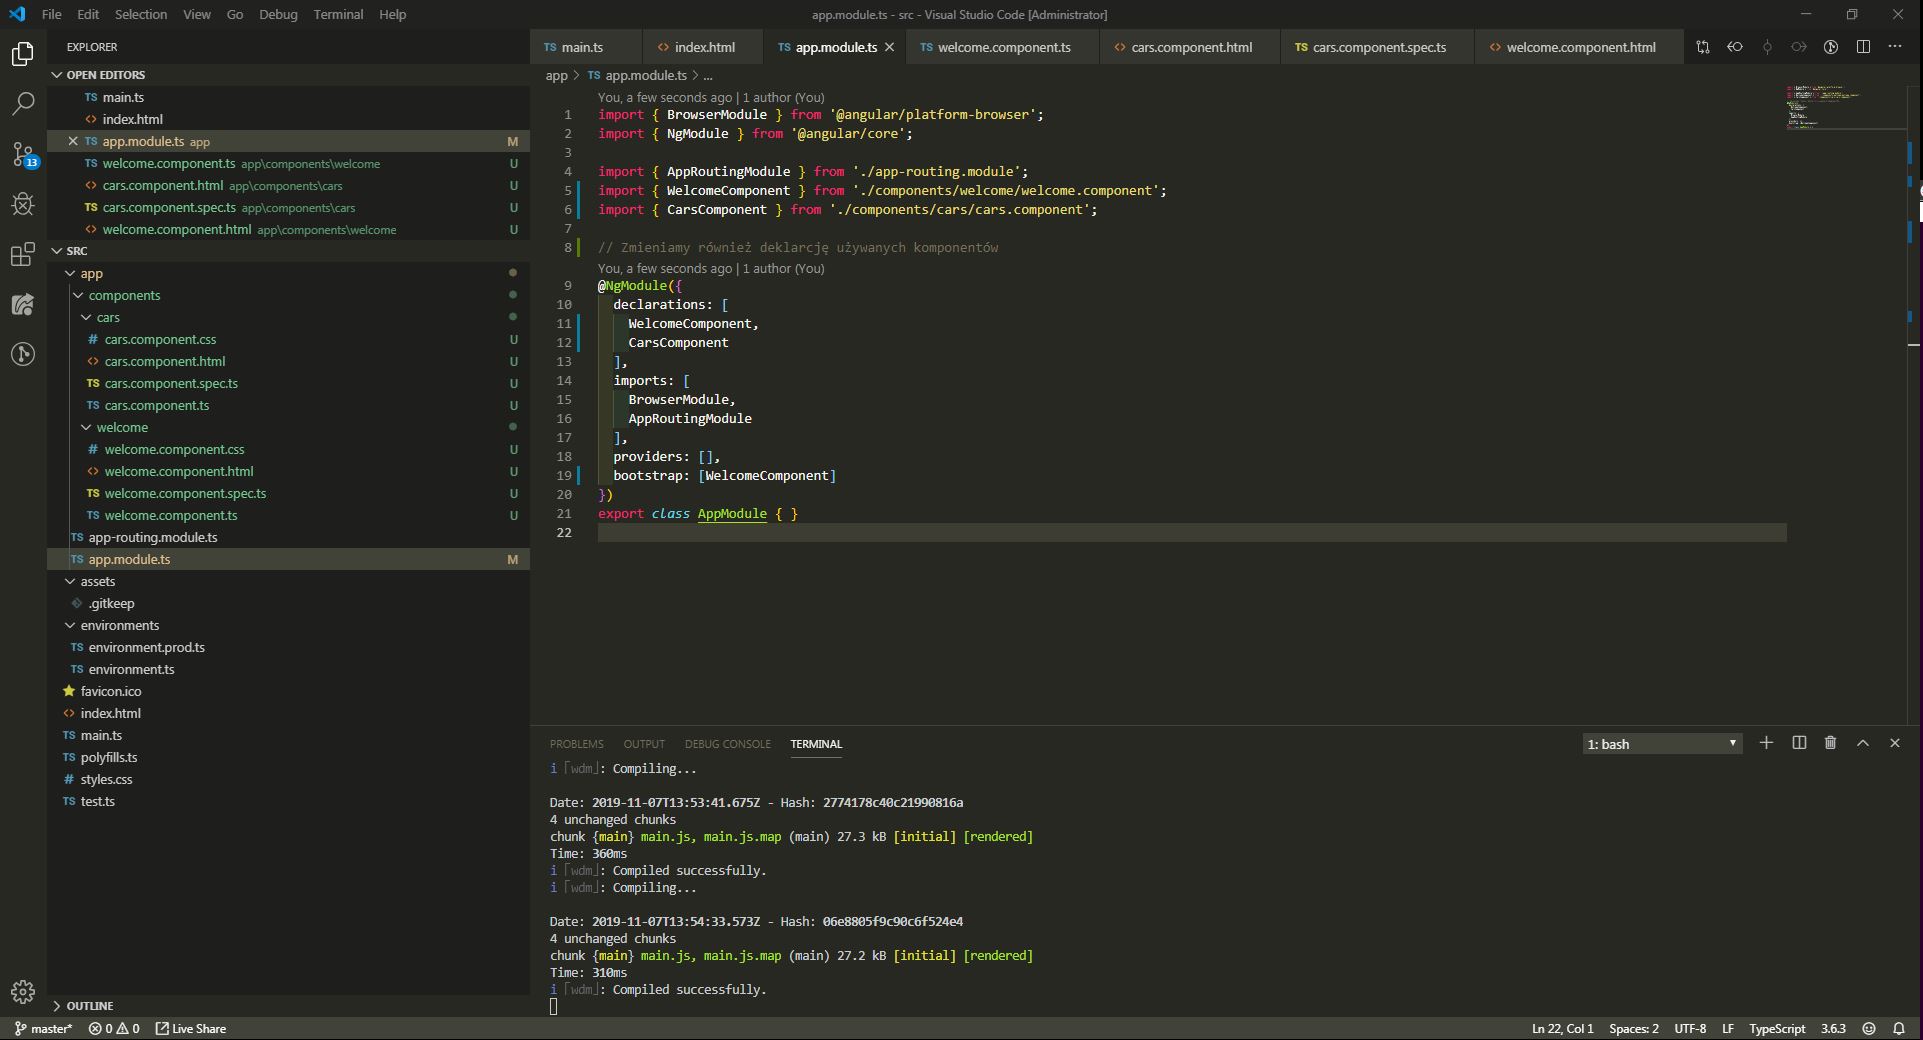Open errors and warnings count in status bar
This screenshot has height=1040, width=1923.
(114, 1028)
